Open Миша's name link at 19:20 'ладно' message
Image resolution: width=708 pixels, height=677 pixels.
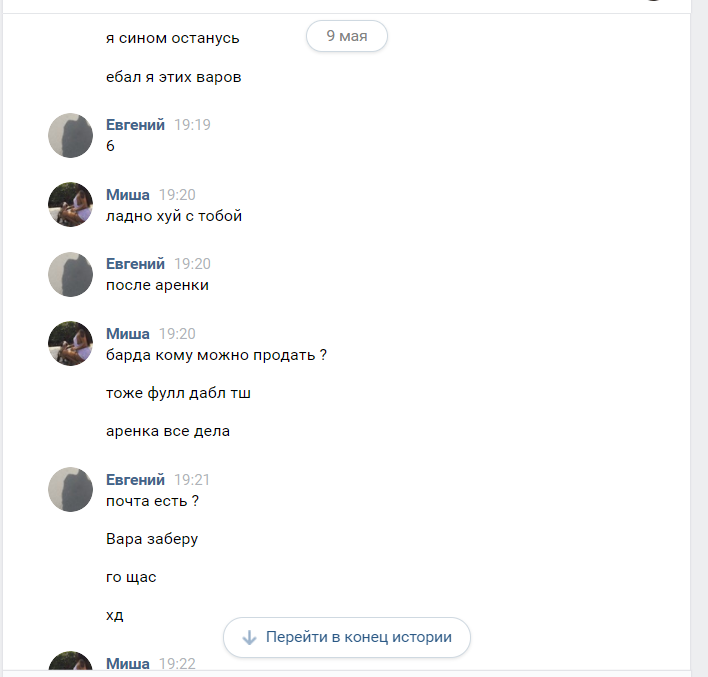click(128, 195)
